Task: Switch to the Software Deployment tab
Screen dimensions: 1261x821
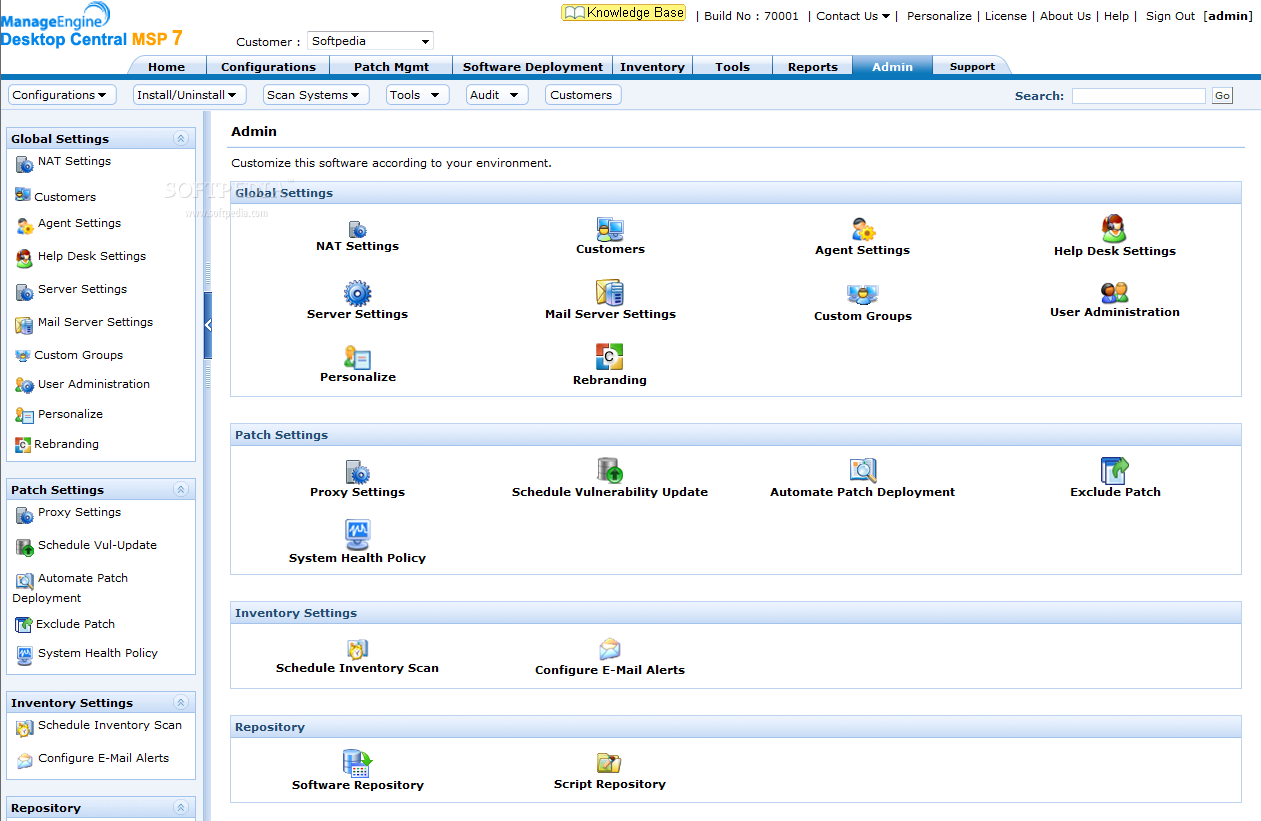Action: pyautogui.click(x=533, y=67)
